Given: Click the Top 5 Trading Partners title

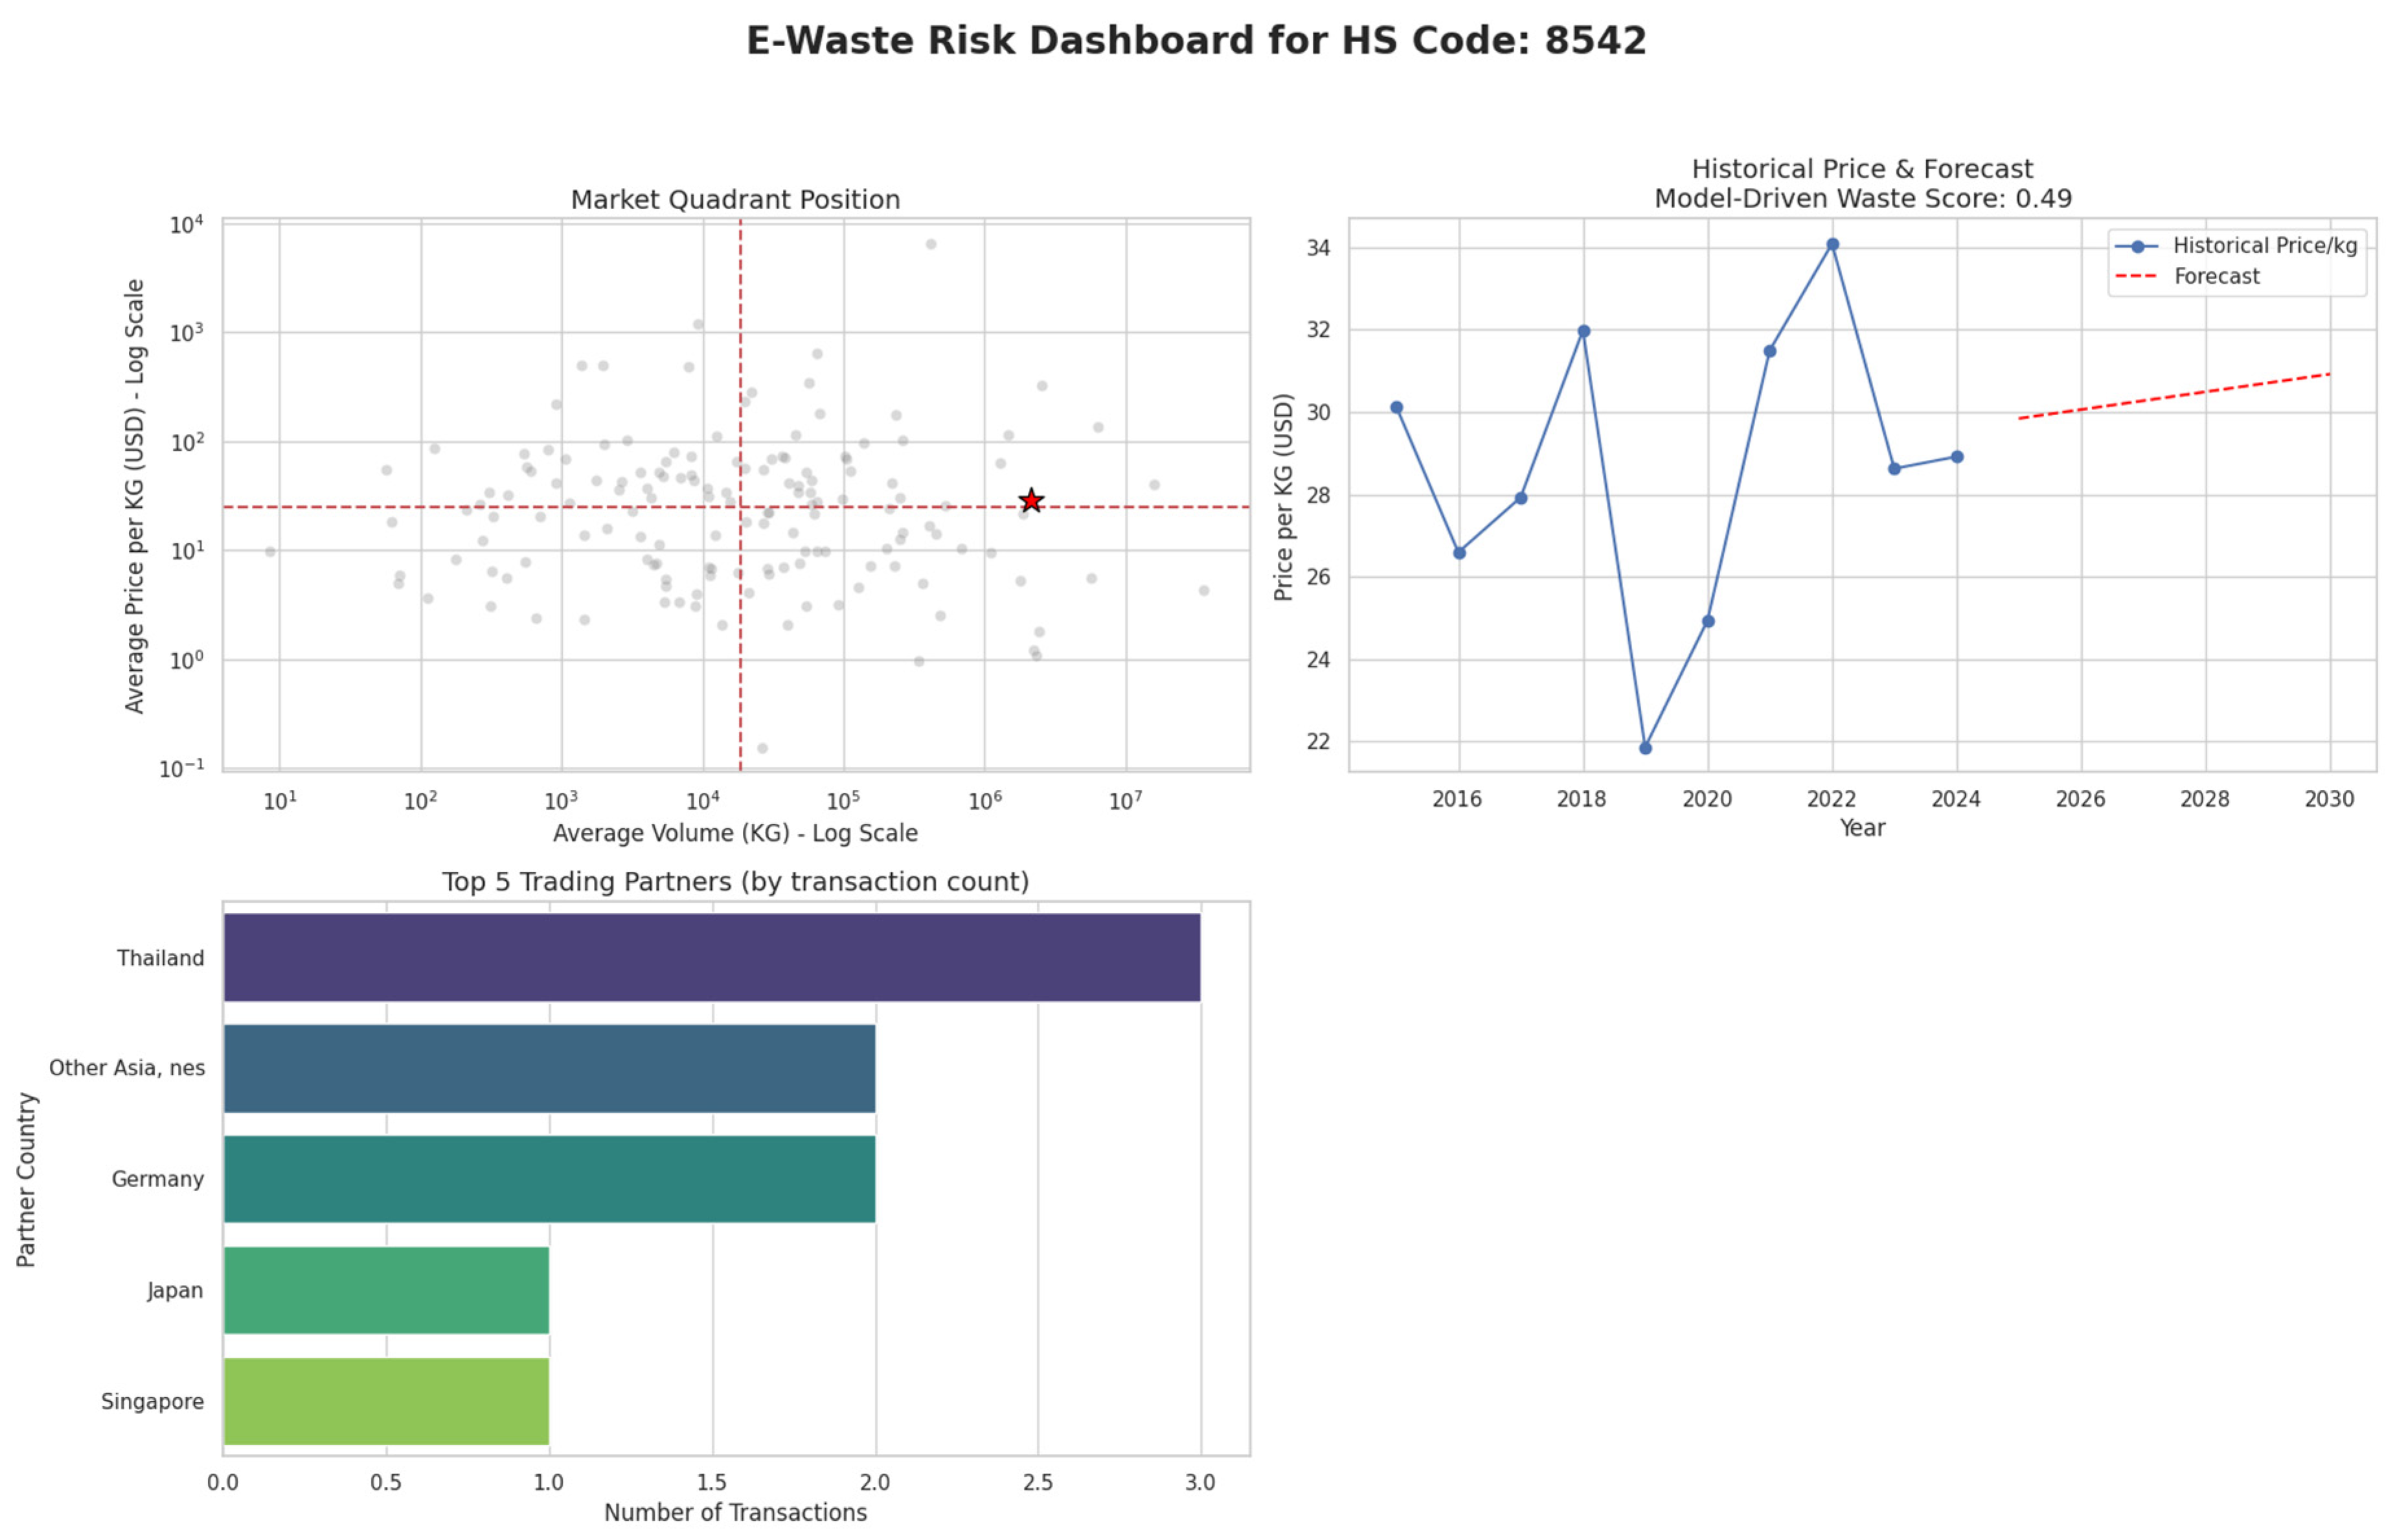Looking at the screenshot, I should tap(735, 882).
